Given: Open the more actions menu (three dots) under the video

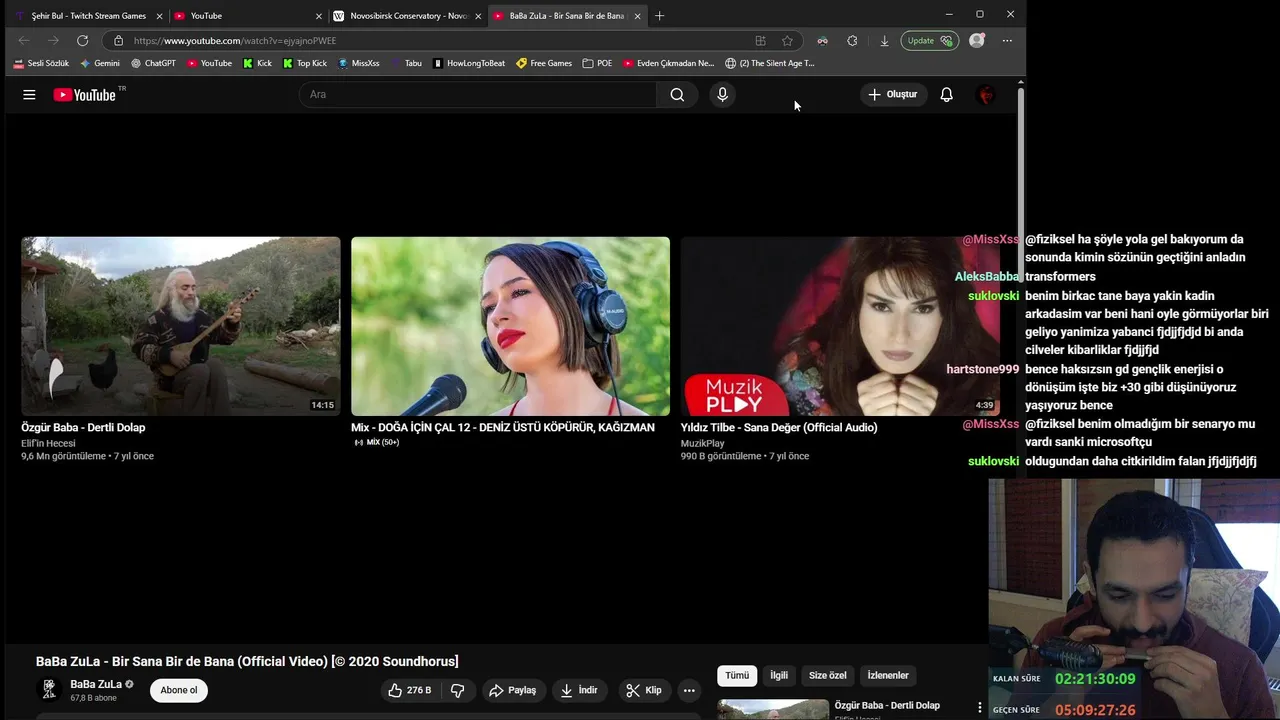Looking at the screenshot, I should tap(689, 690).
